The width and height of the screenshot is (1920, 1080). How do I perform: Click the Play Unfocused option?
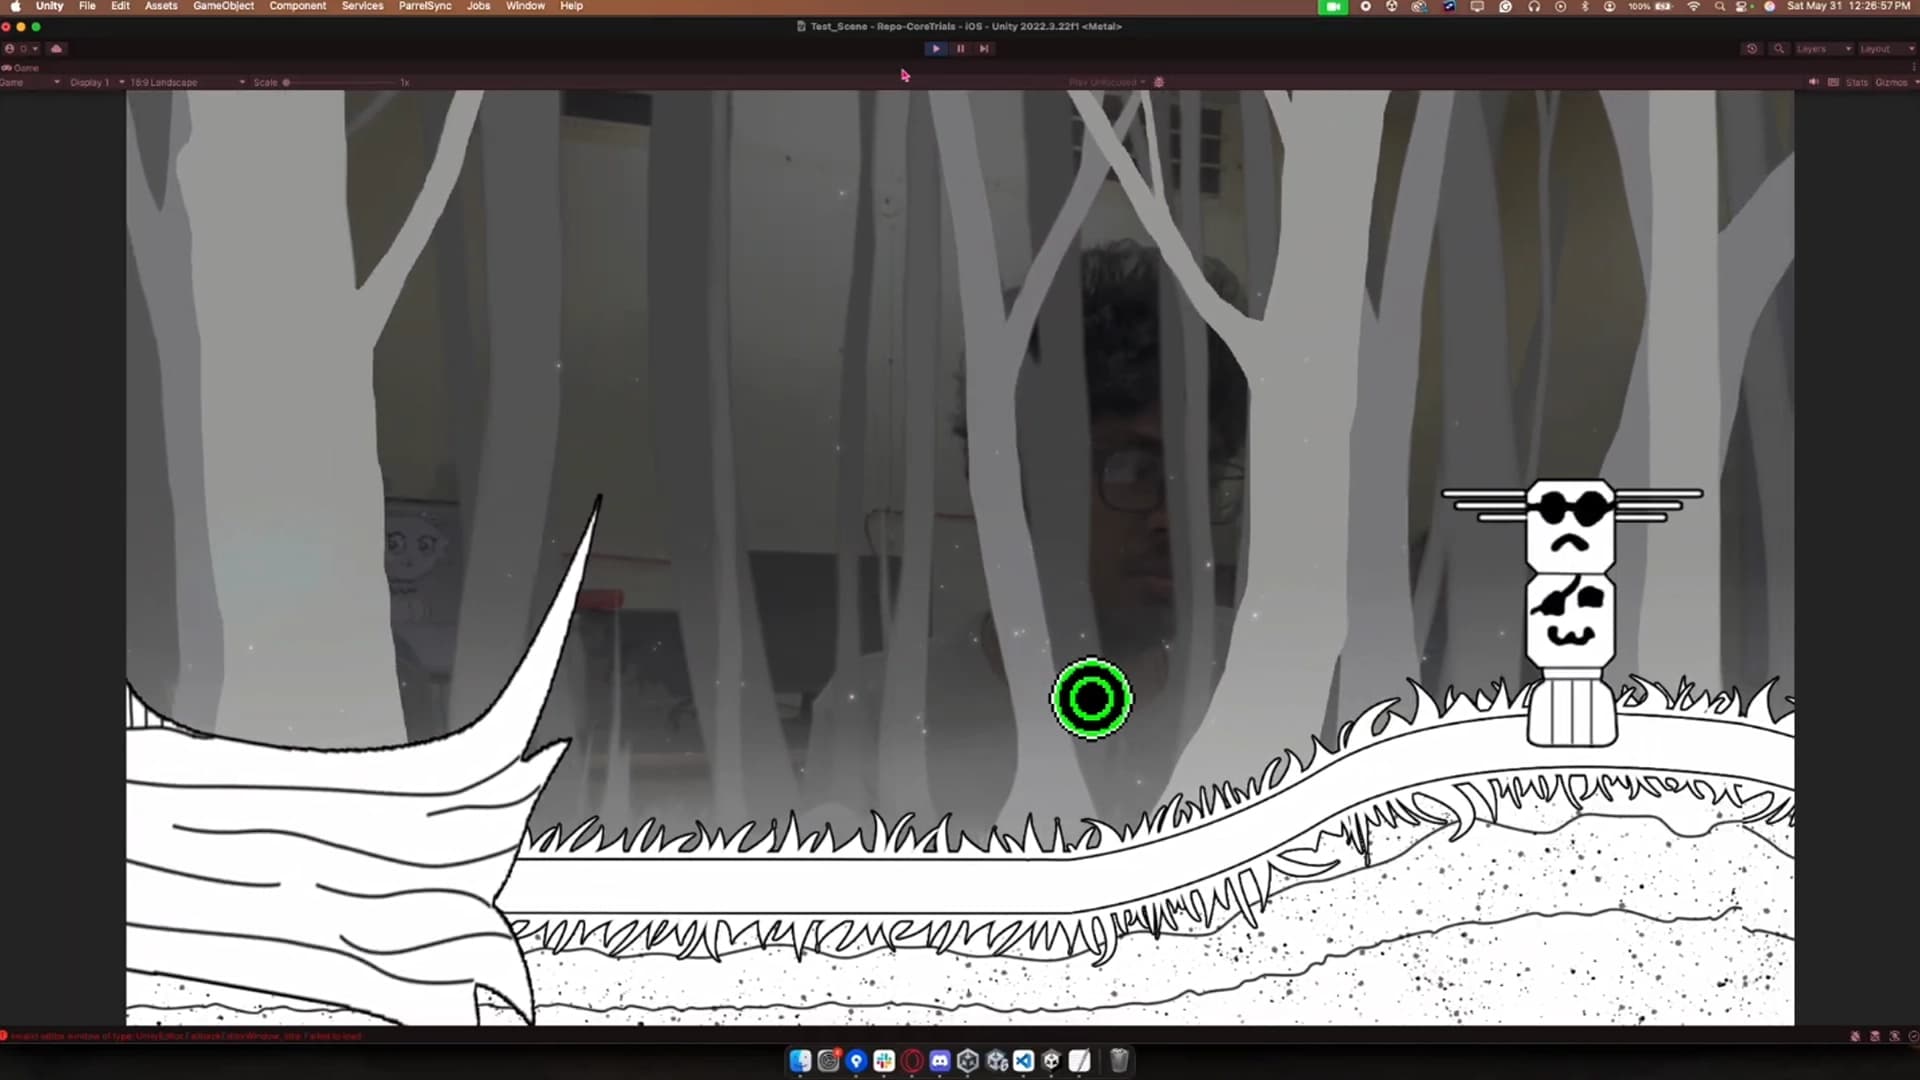[x=1105, y=82]
